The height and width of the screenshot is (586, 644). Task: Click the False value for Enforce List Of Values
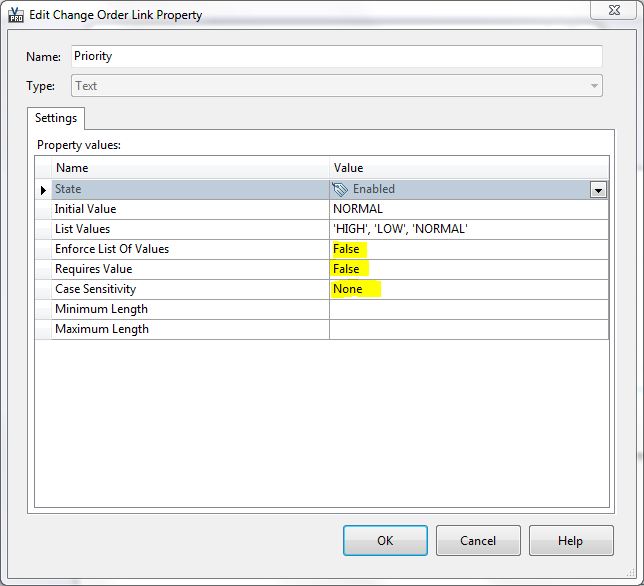(x=469, y=249)
